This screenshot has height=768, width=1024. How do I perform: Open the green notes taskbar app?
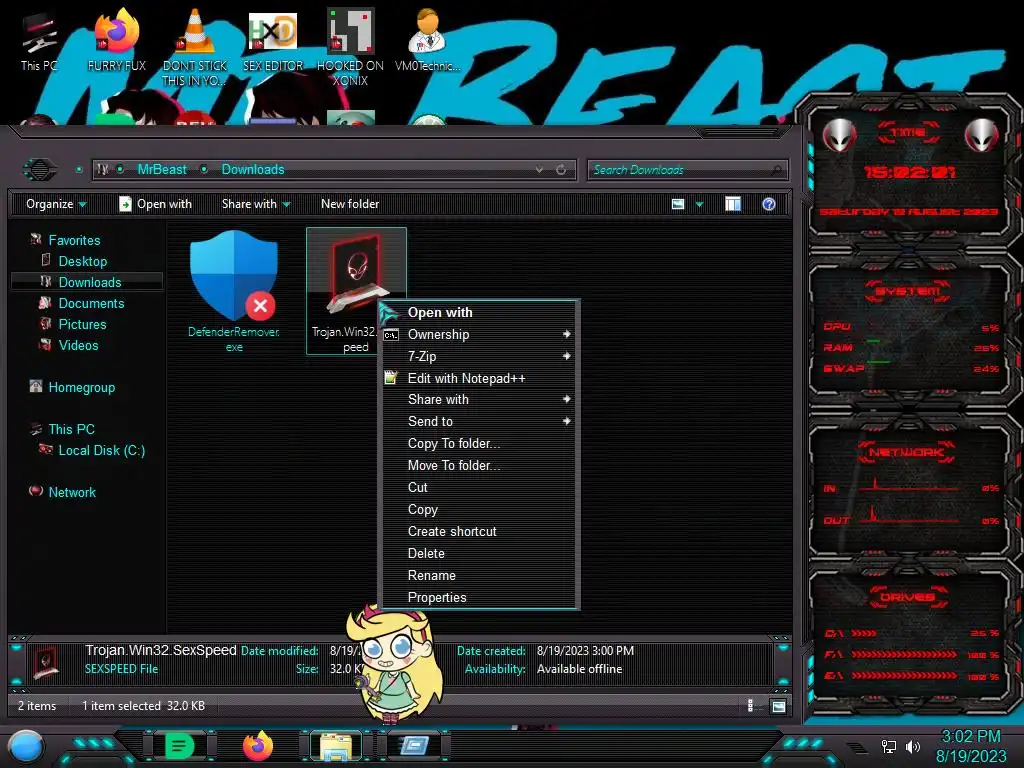coord(179,746)
